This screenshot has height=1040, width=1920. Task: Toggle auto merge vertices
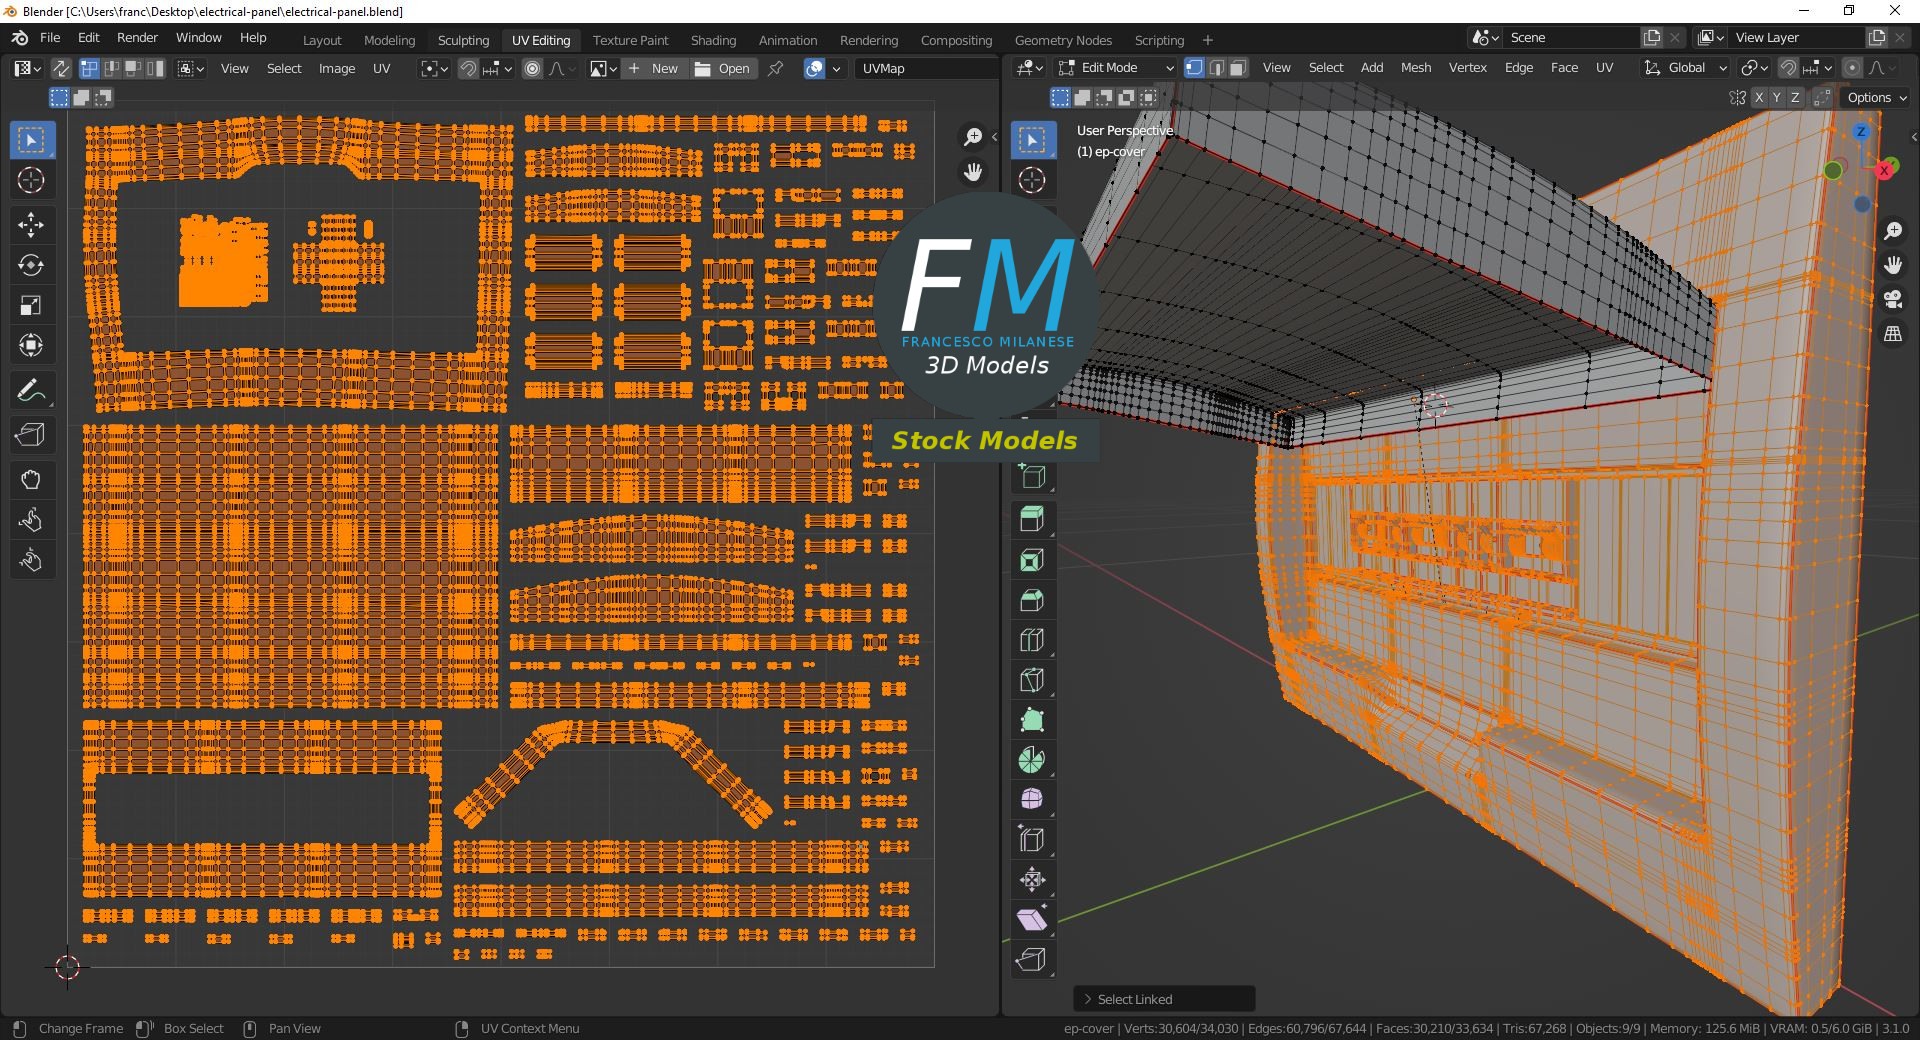click(x=1823, y=97)
